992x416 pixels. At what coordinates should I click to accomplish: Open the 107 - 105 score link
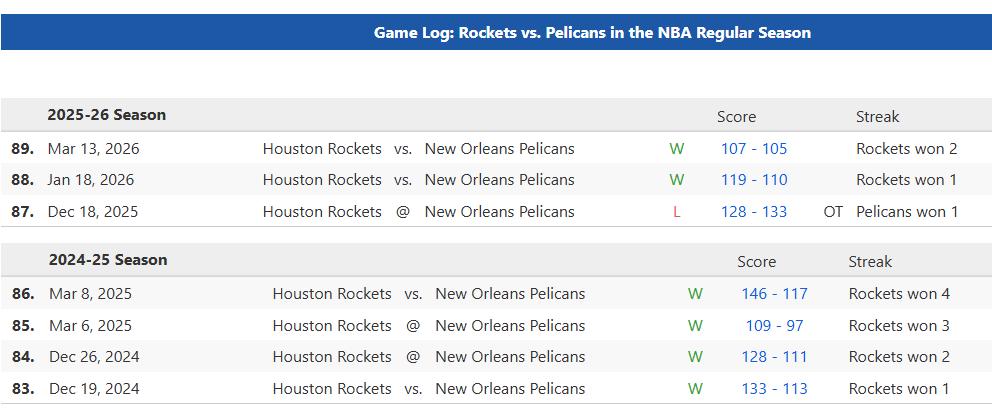pos(753,149)
